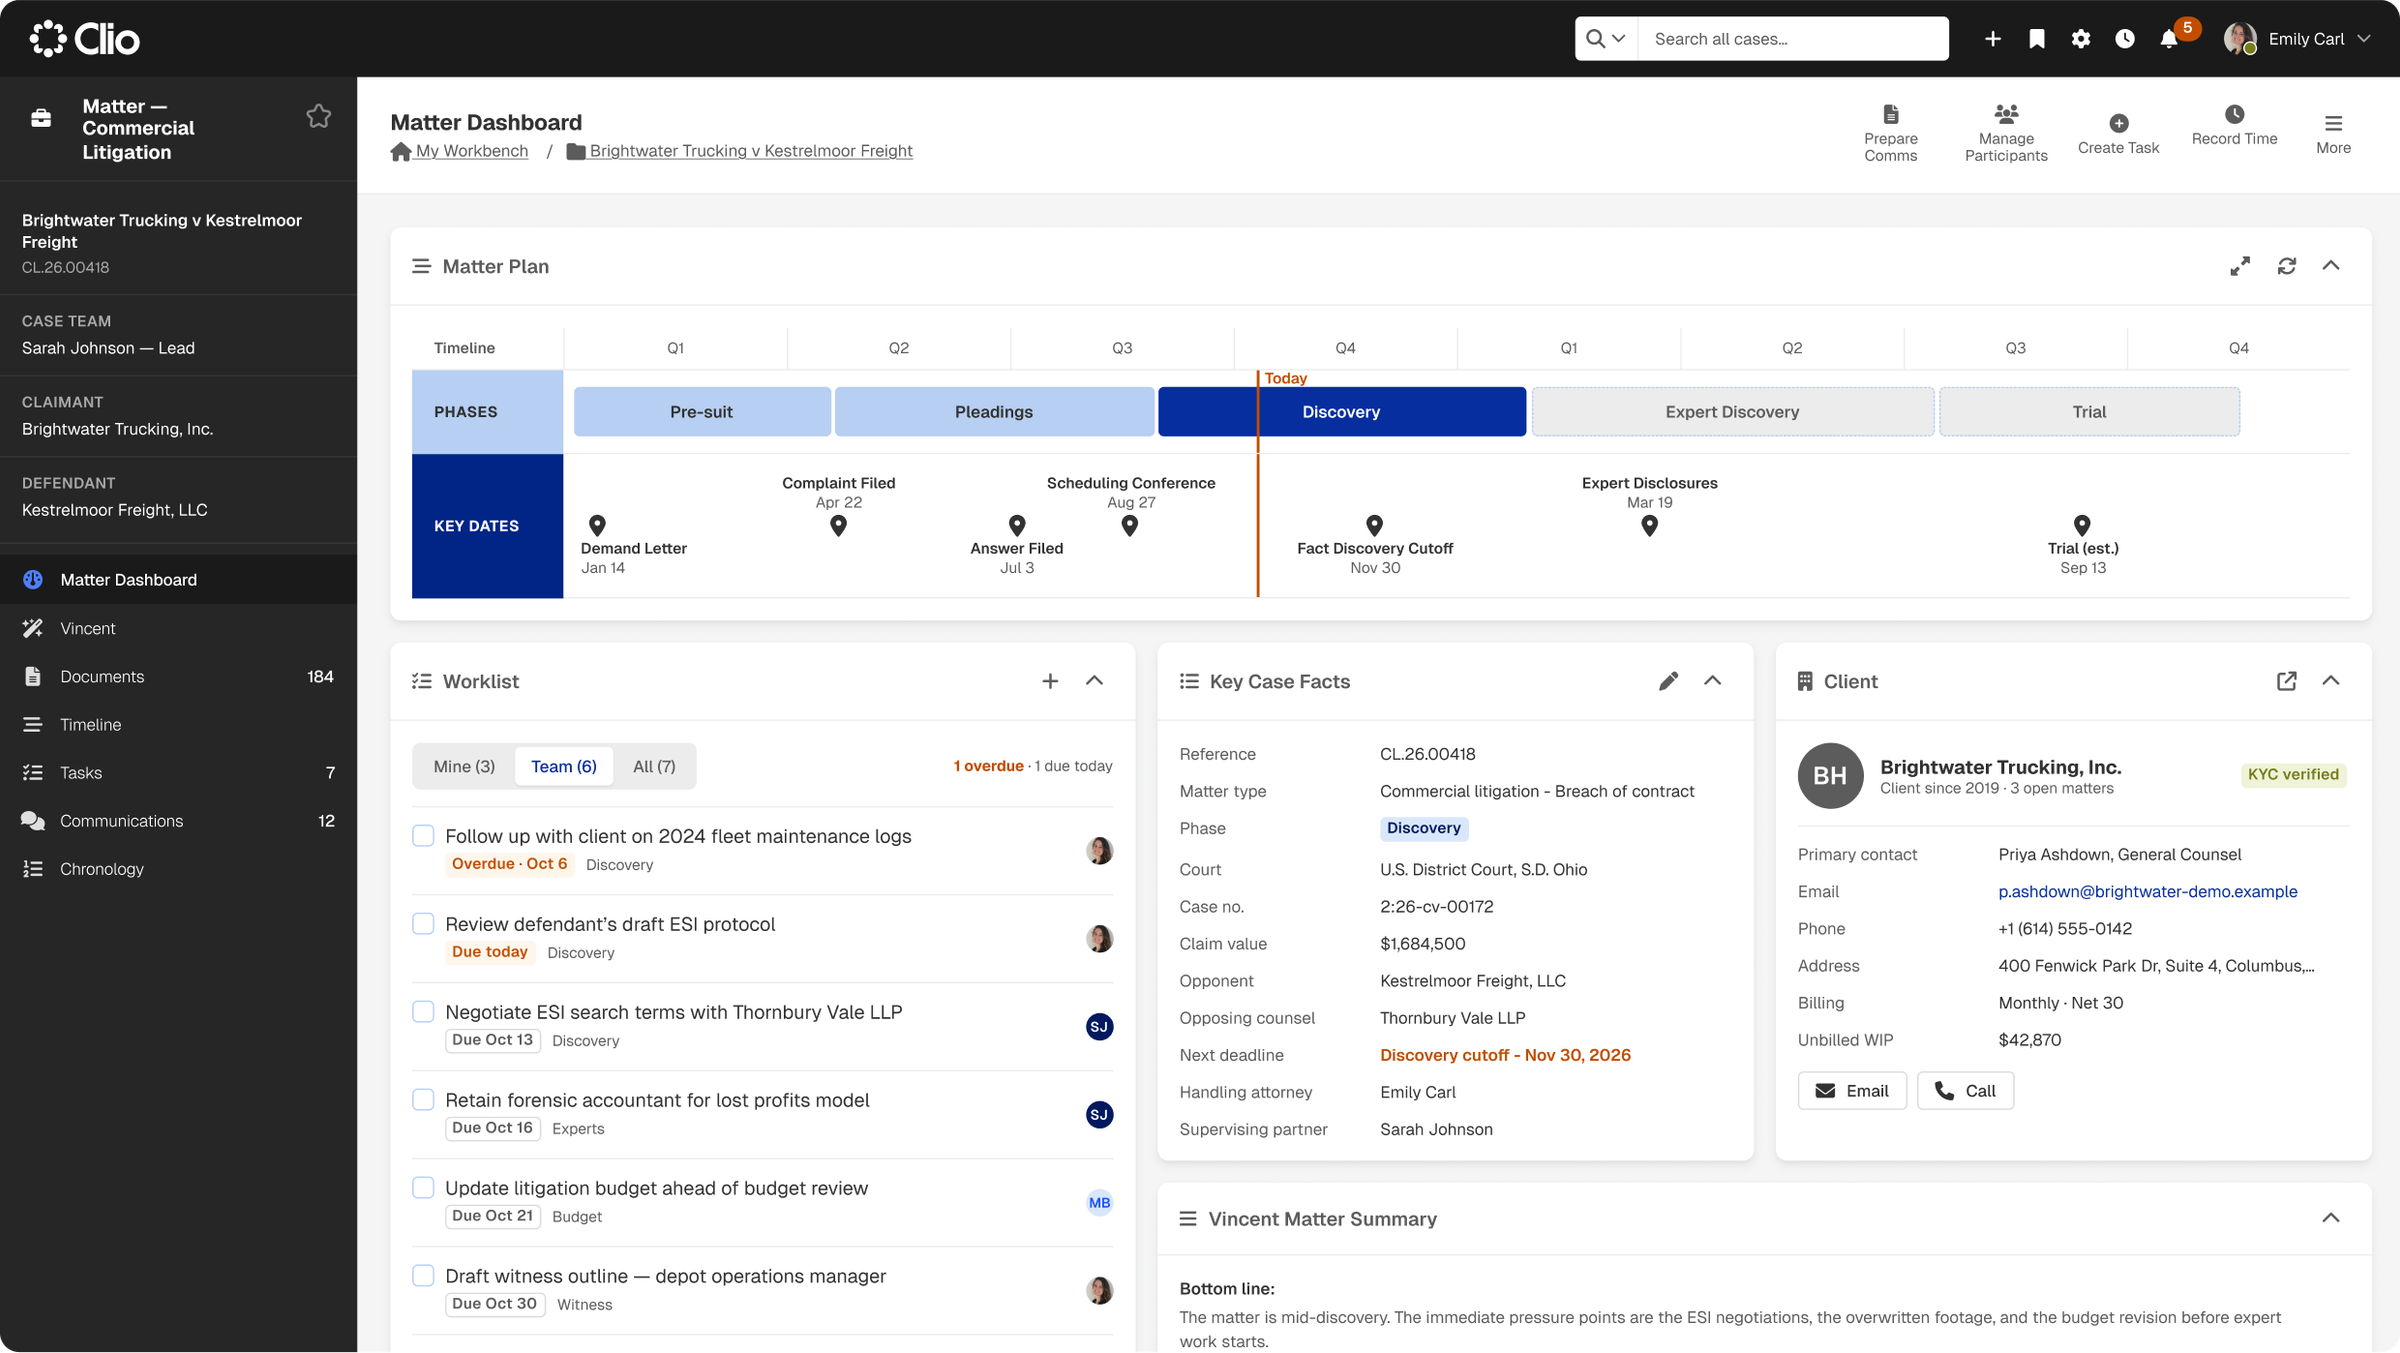Open Communications in sidebar
This screenshot has height=1353, width=2400.
[178, 820]
